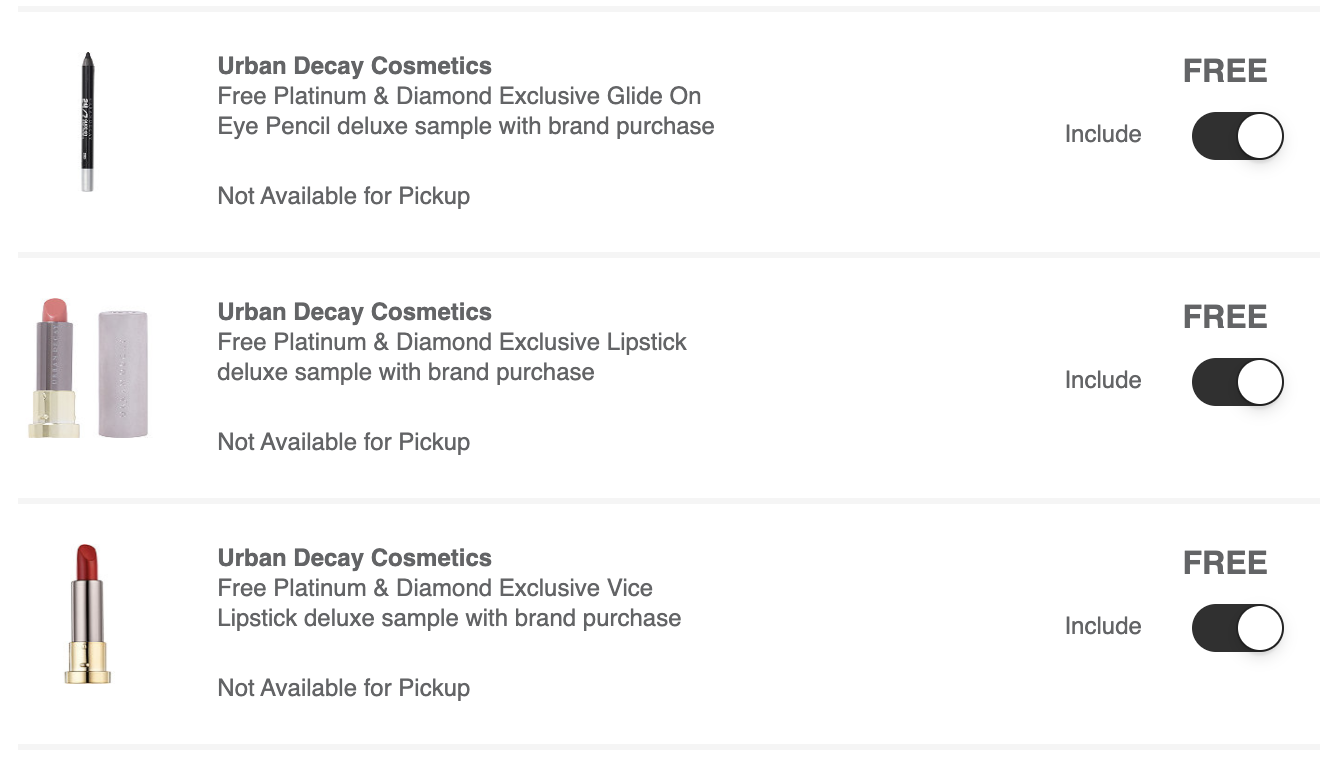Click FREE price on Vice Lipstick offer
Screen dimensions: 1328x758
pyautogui.click(x=1225, y=563)
